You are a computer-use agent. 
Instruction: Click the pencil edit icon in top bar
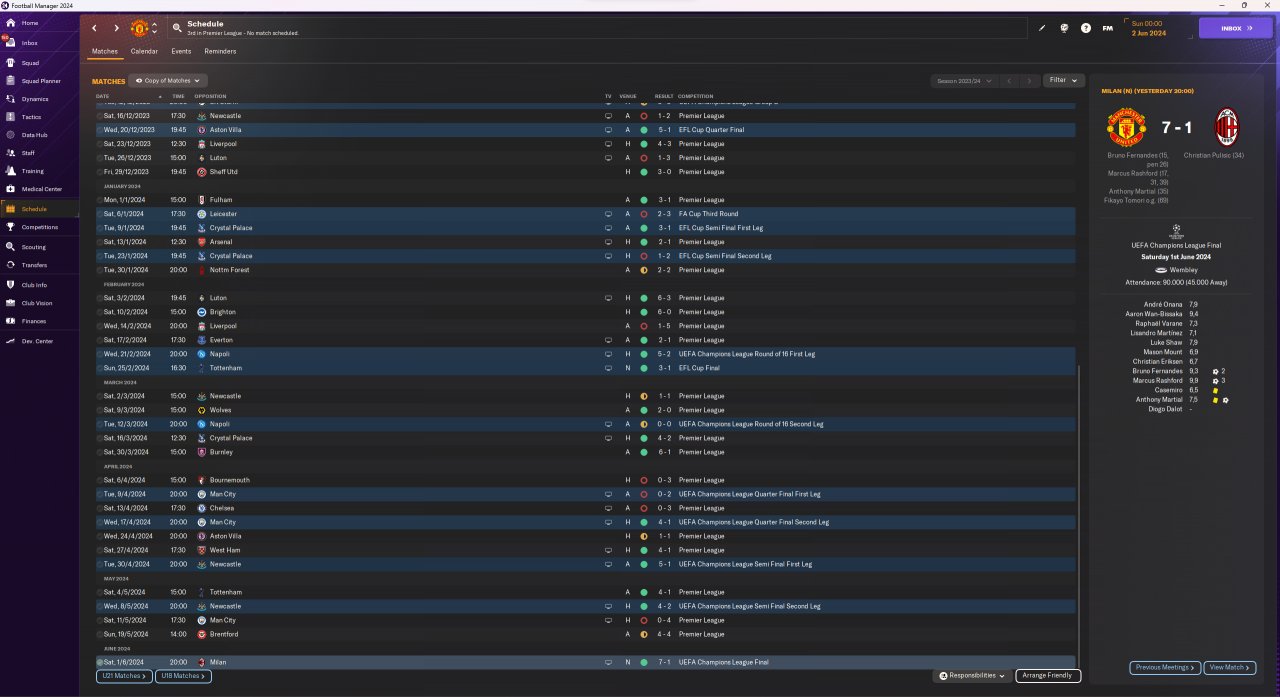(1041, 28)
